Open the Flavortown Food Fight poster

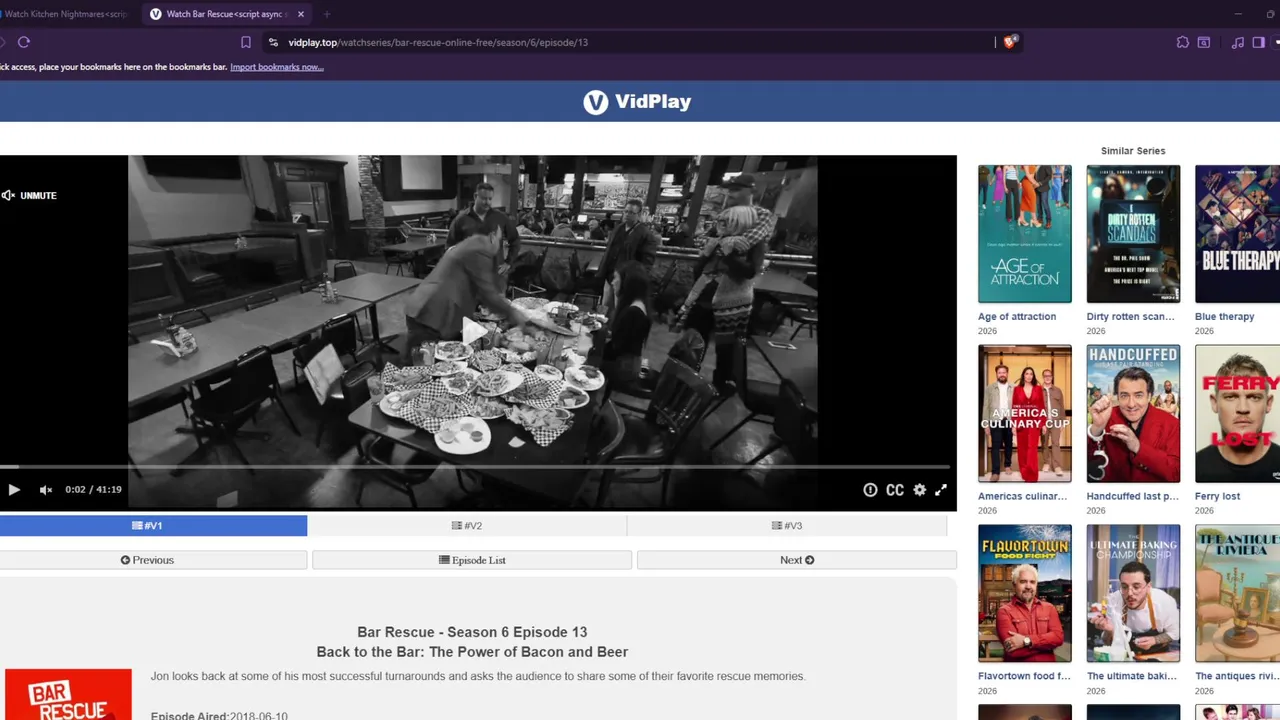1024,594
